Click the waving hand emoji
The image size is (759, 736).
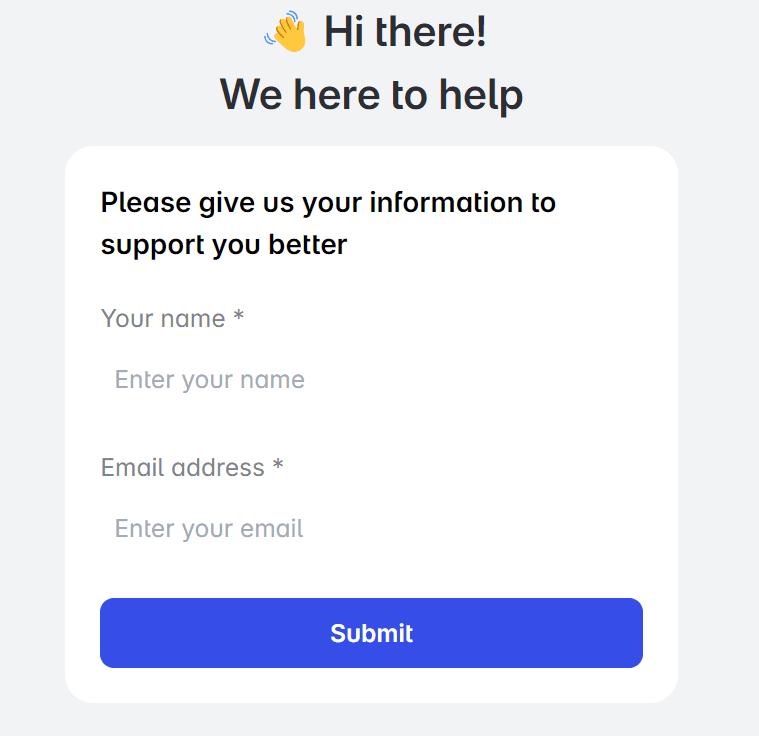click(x=286, y=31)
